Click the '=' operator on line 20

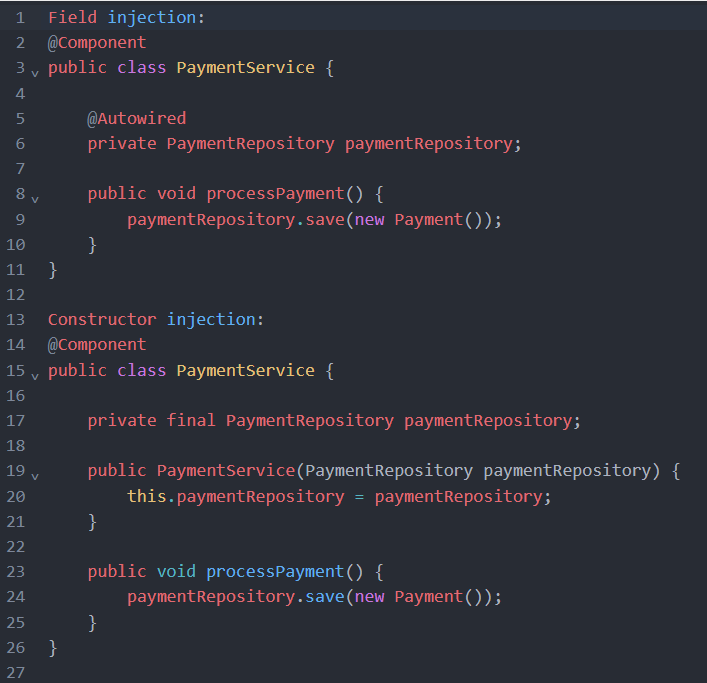359,497
